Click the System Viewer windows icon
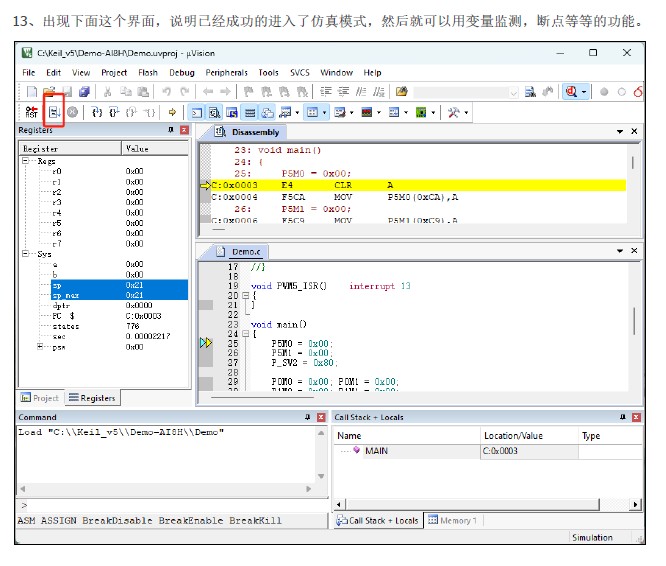This screenshot has width=666, height=566. 421,113
